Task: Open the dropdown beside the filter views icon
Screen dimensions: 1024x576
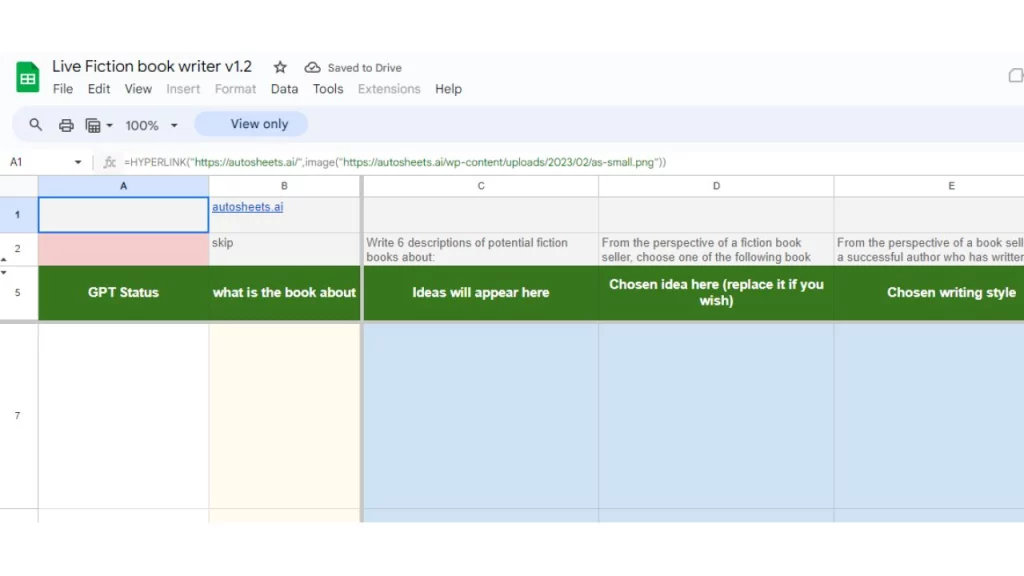Action: [x=108, y=125]
